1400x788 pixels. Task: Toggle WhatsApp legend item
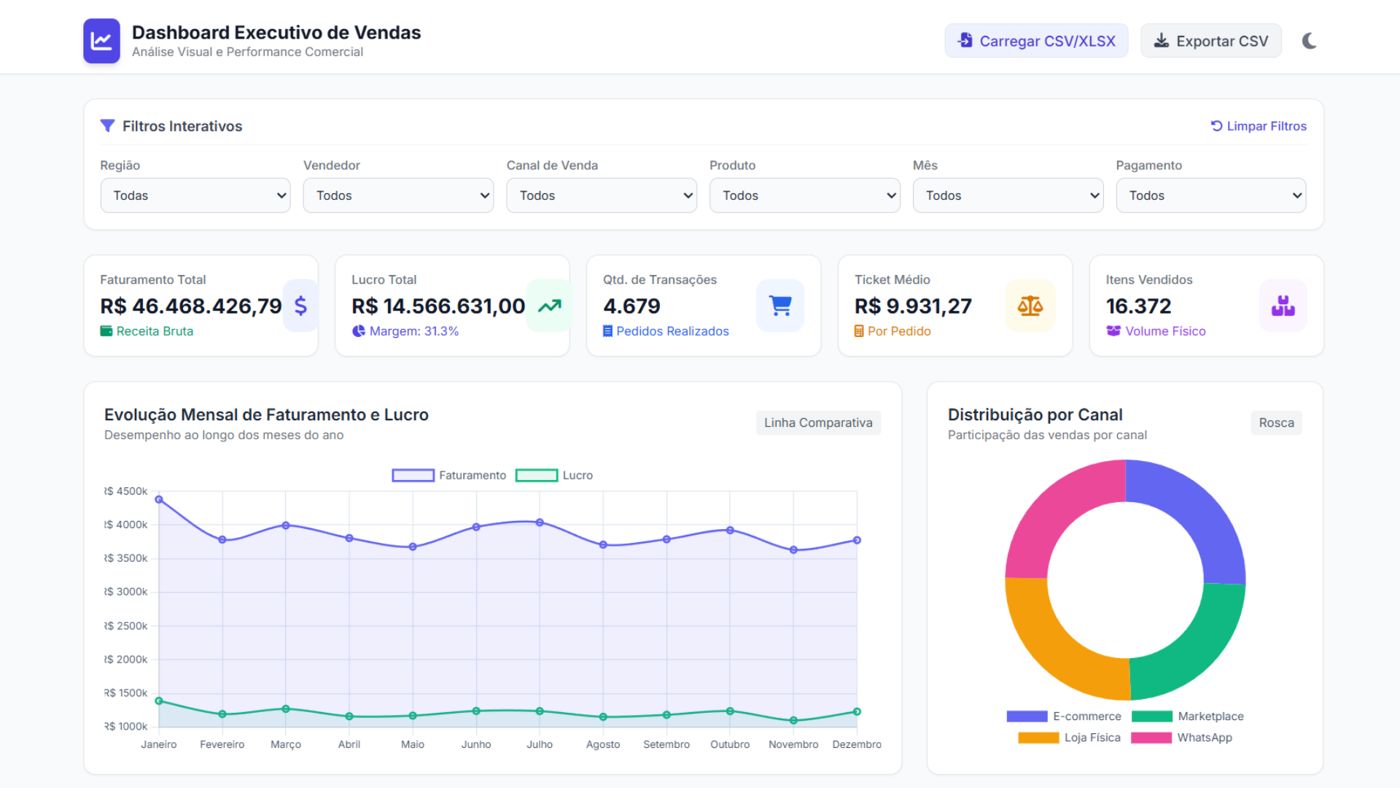[x=1181, y=738]
